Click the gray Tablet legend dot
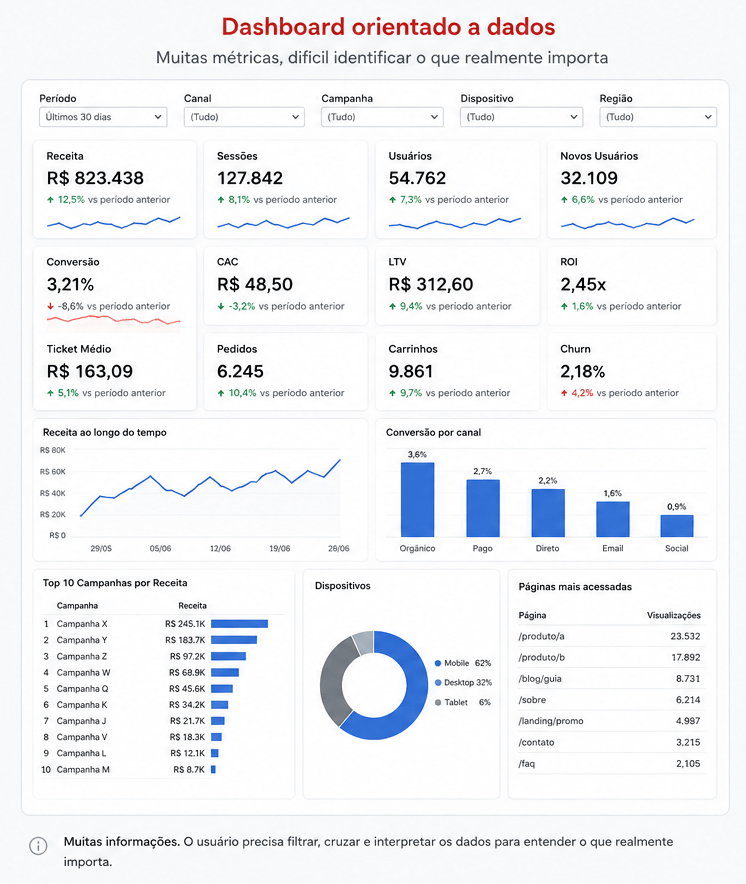The width and height of the screenshot is (746, 884). click(x=438, y=702)
